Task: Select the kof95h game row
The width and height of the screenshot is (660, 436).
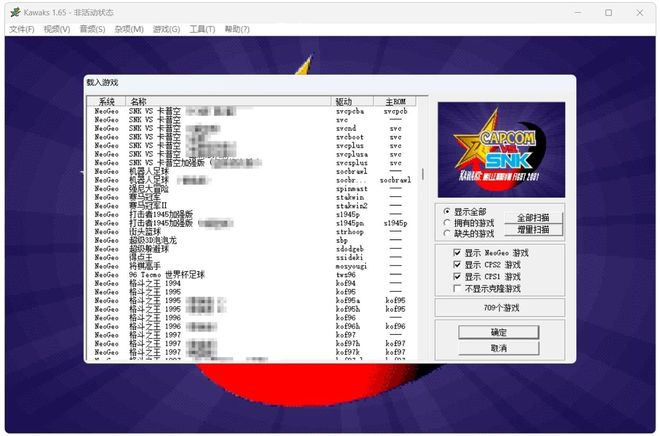Action: (x=251, y=309)
